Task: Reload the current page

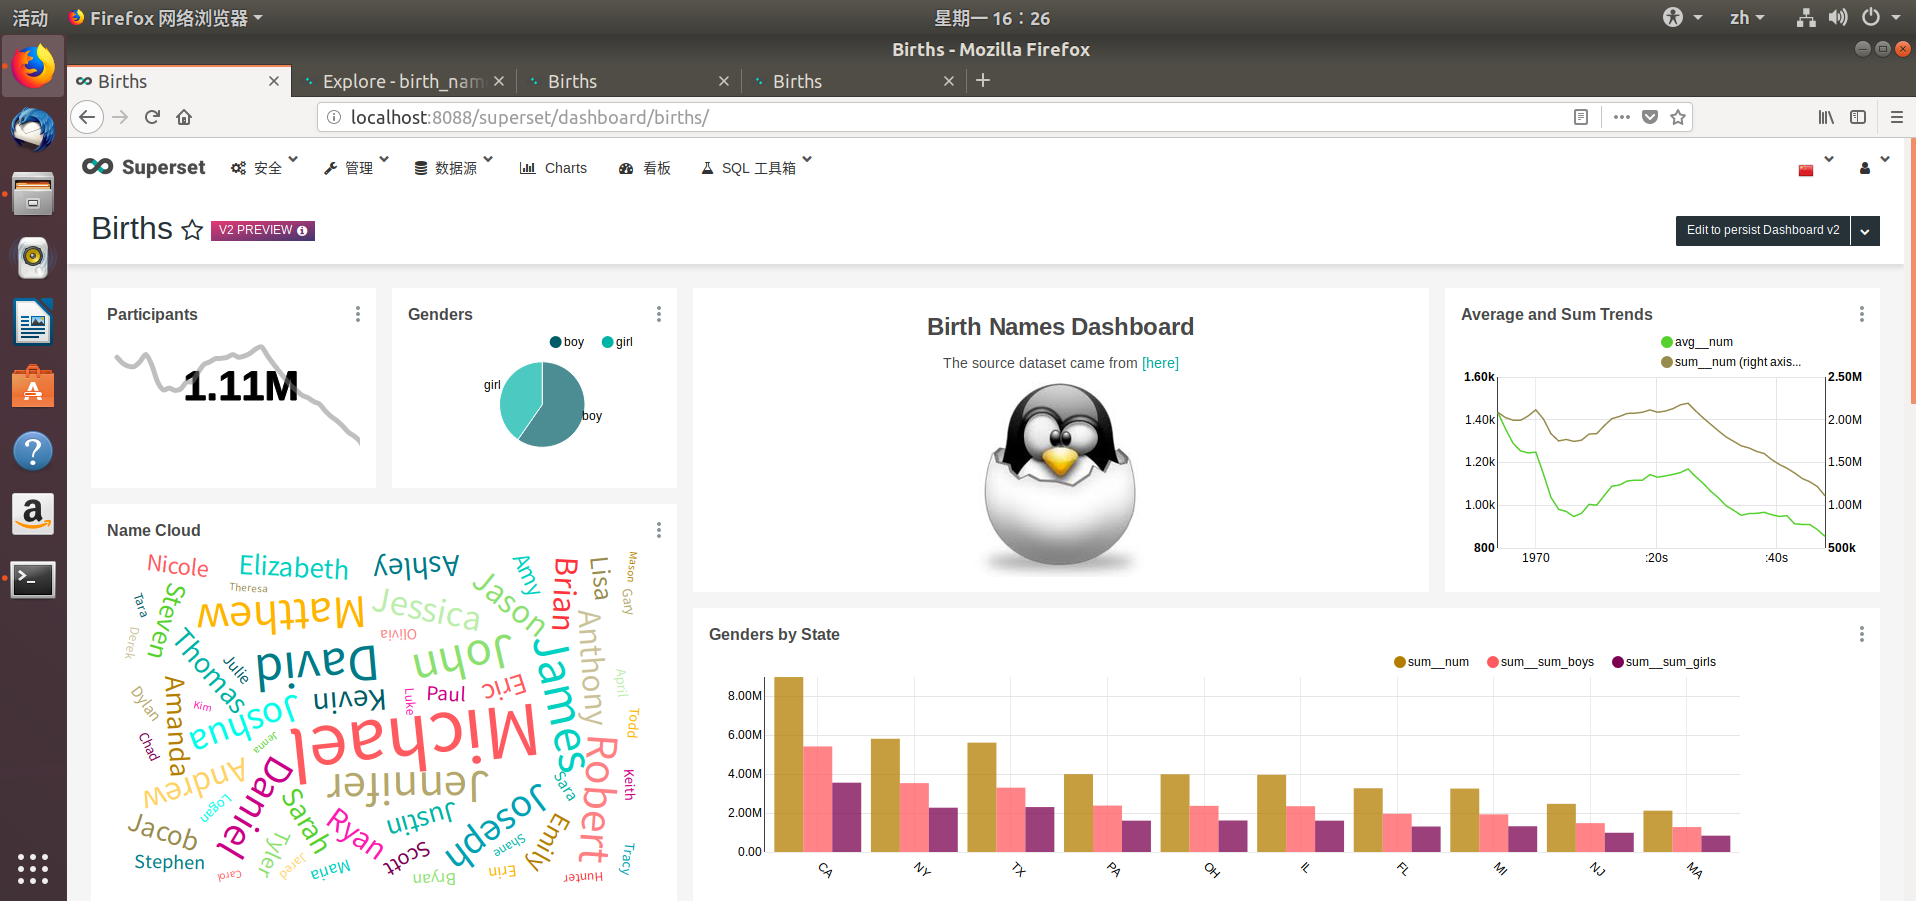Action: (x=152, y=117)
